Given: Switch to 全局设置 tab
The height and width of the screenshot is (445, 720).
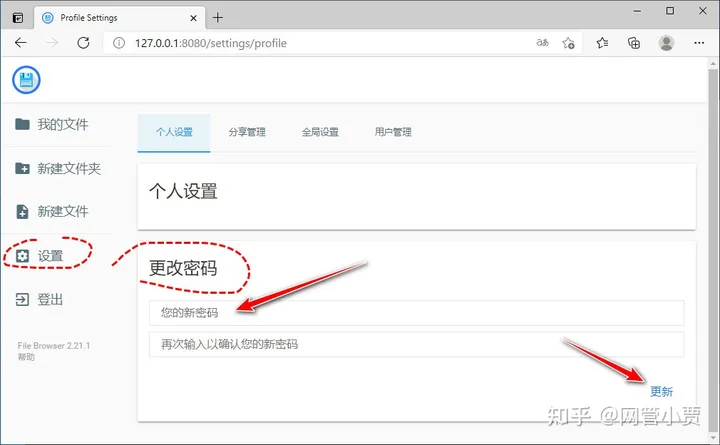Looking at the screenshot, I should 320,133.
